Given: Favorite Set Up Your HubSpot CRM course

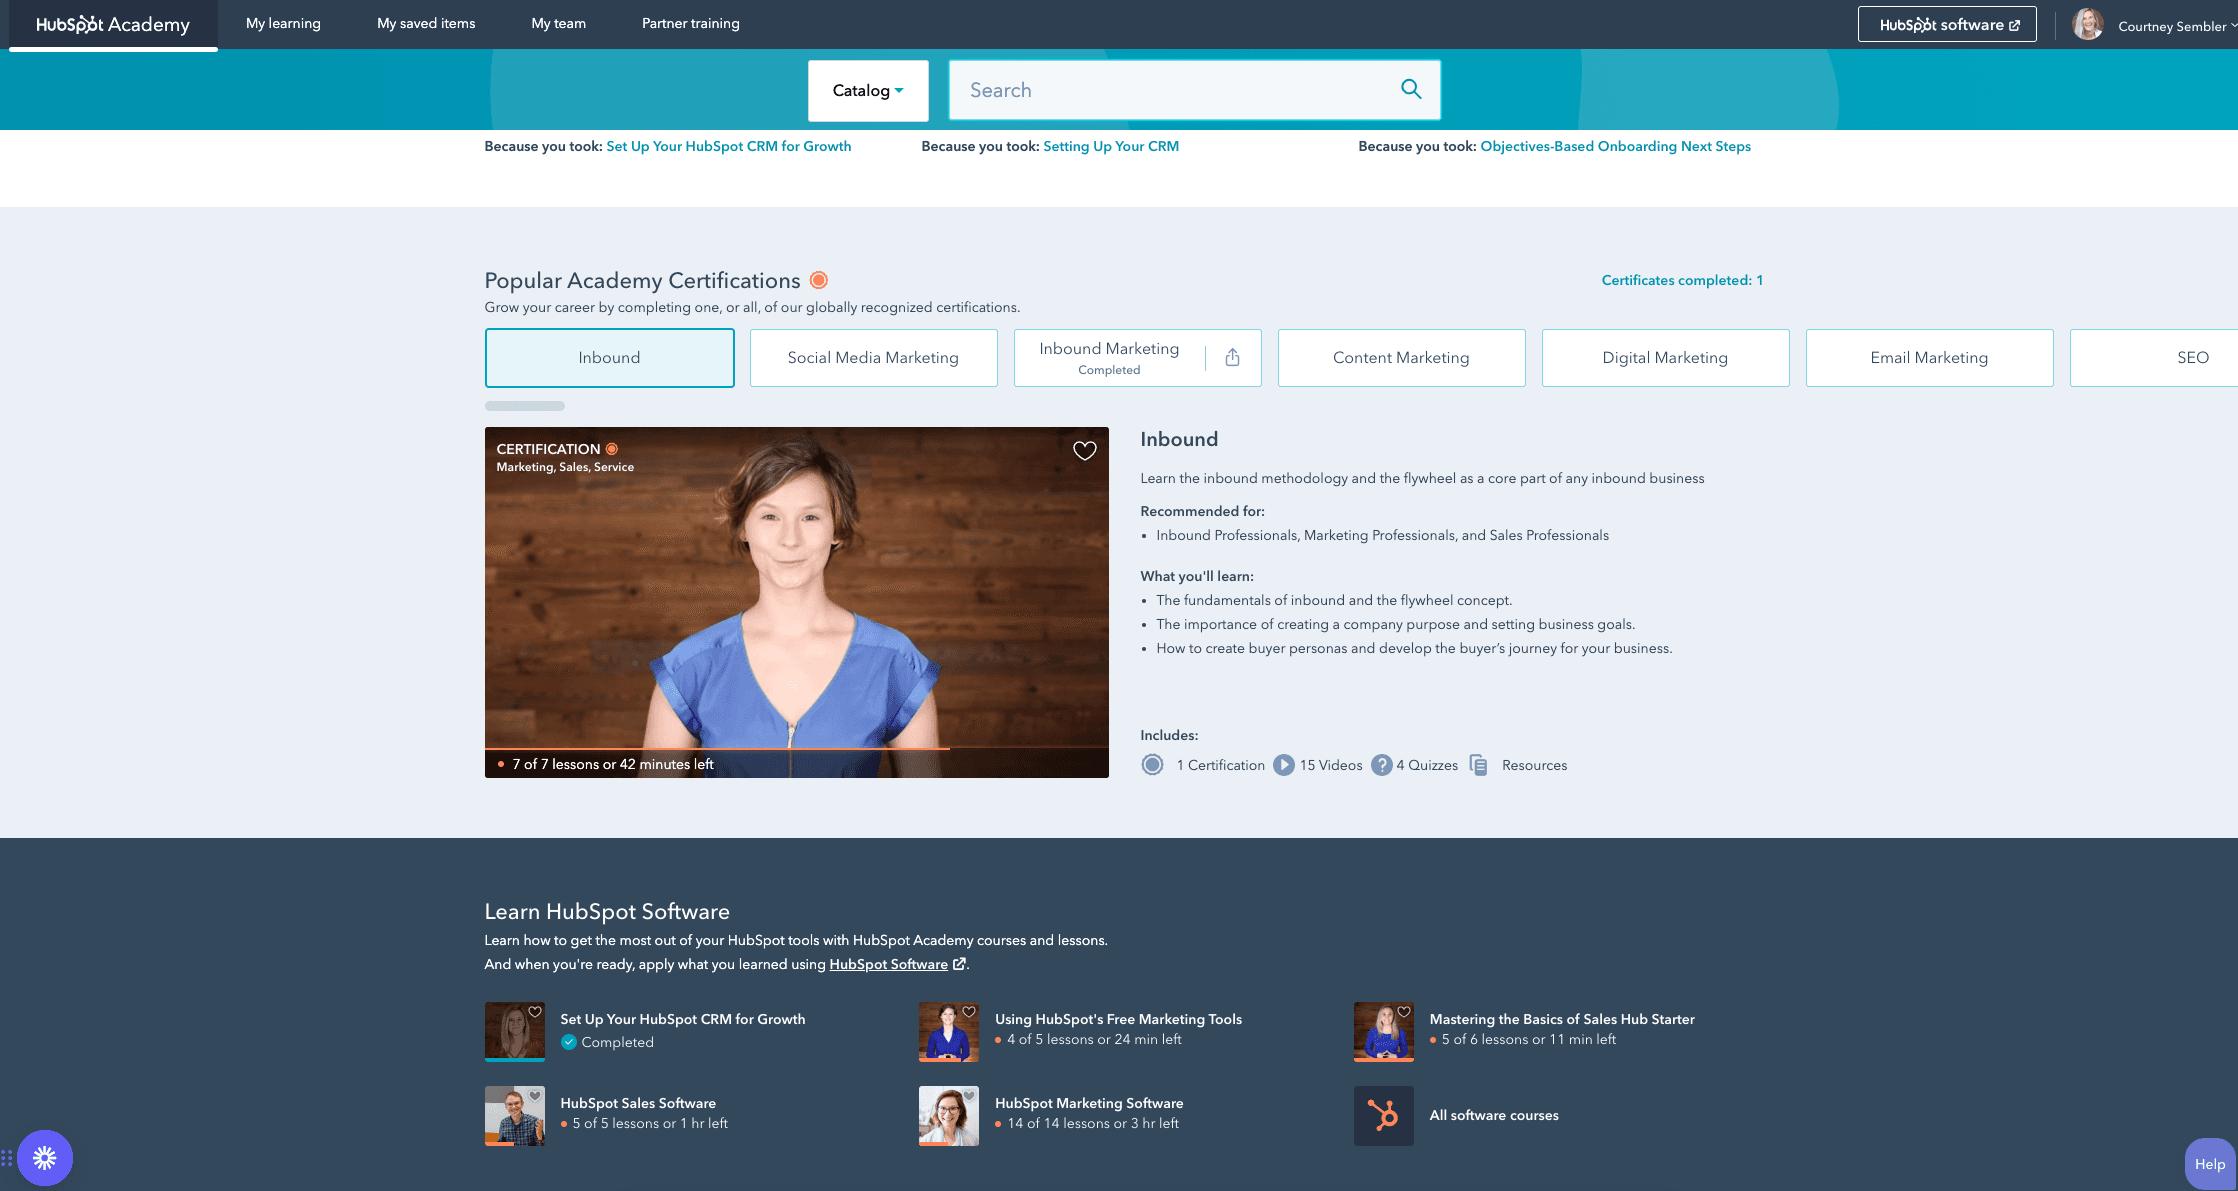Looking at the screenshot, I should click(535, 1012).
